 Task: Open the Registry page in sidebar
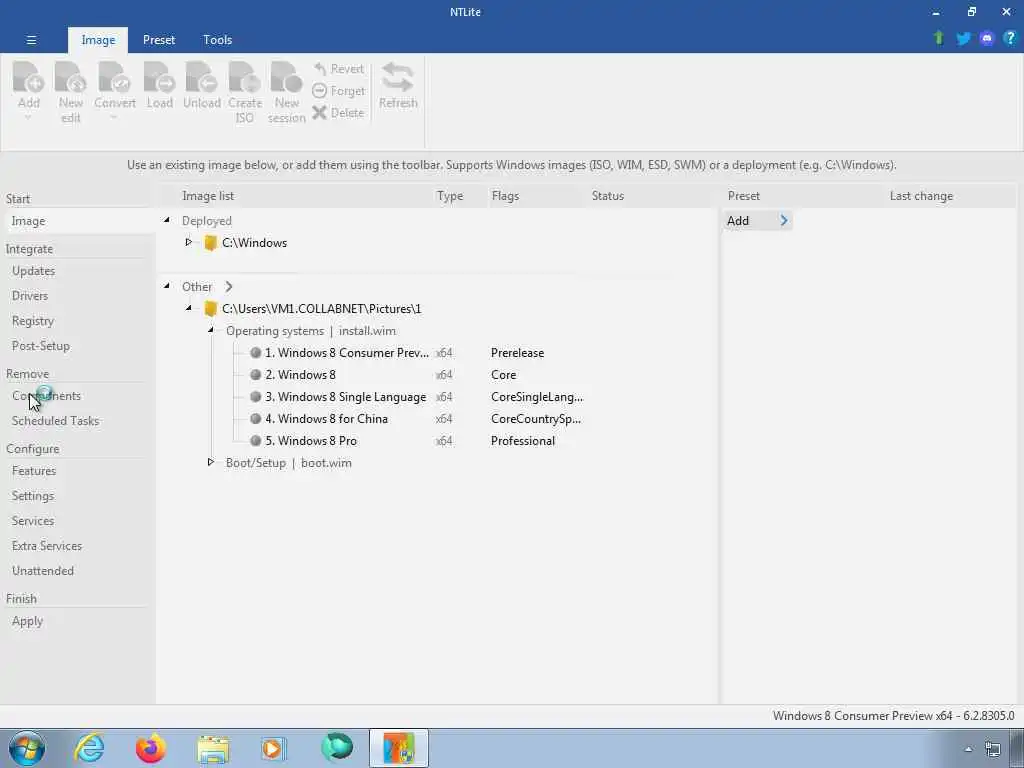click(33, 321)
